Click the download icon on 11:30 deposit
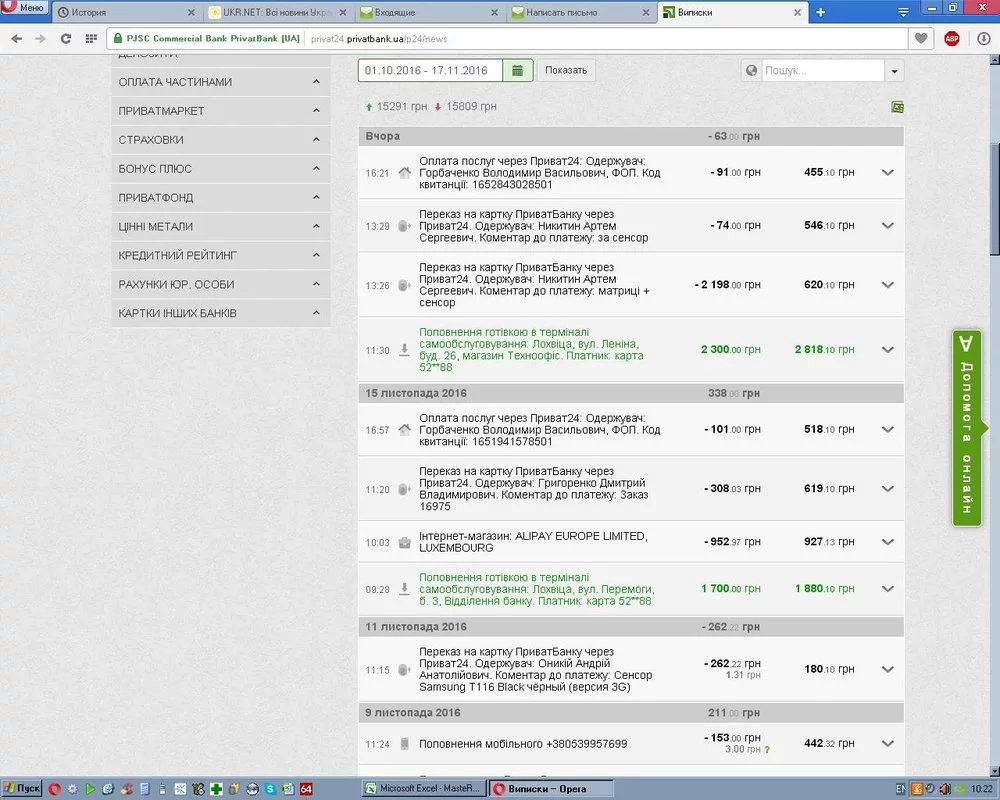Image resolution: width=1000 pixels, height=800 pixels. (x=404, y=350)
